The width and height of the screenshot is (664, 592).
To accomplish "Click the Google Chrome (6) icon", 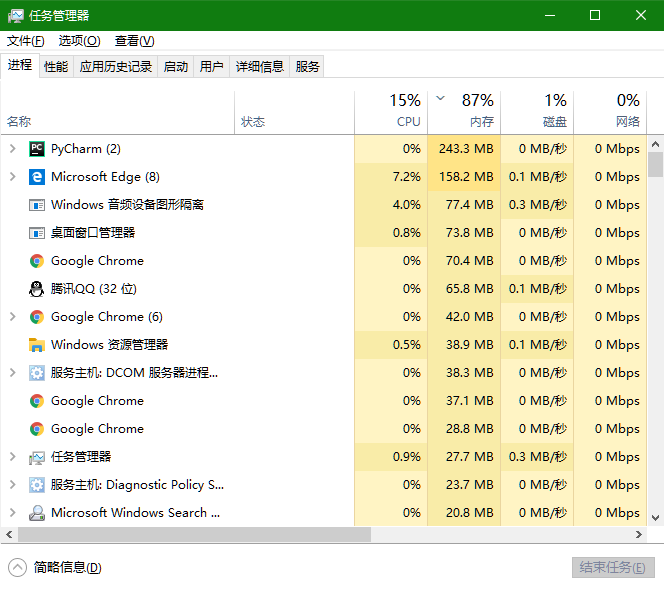I will coord(37,317).
